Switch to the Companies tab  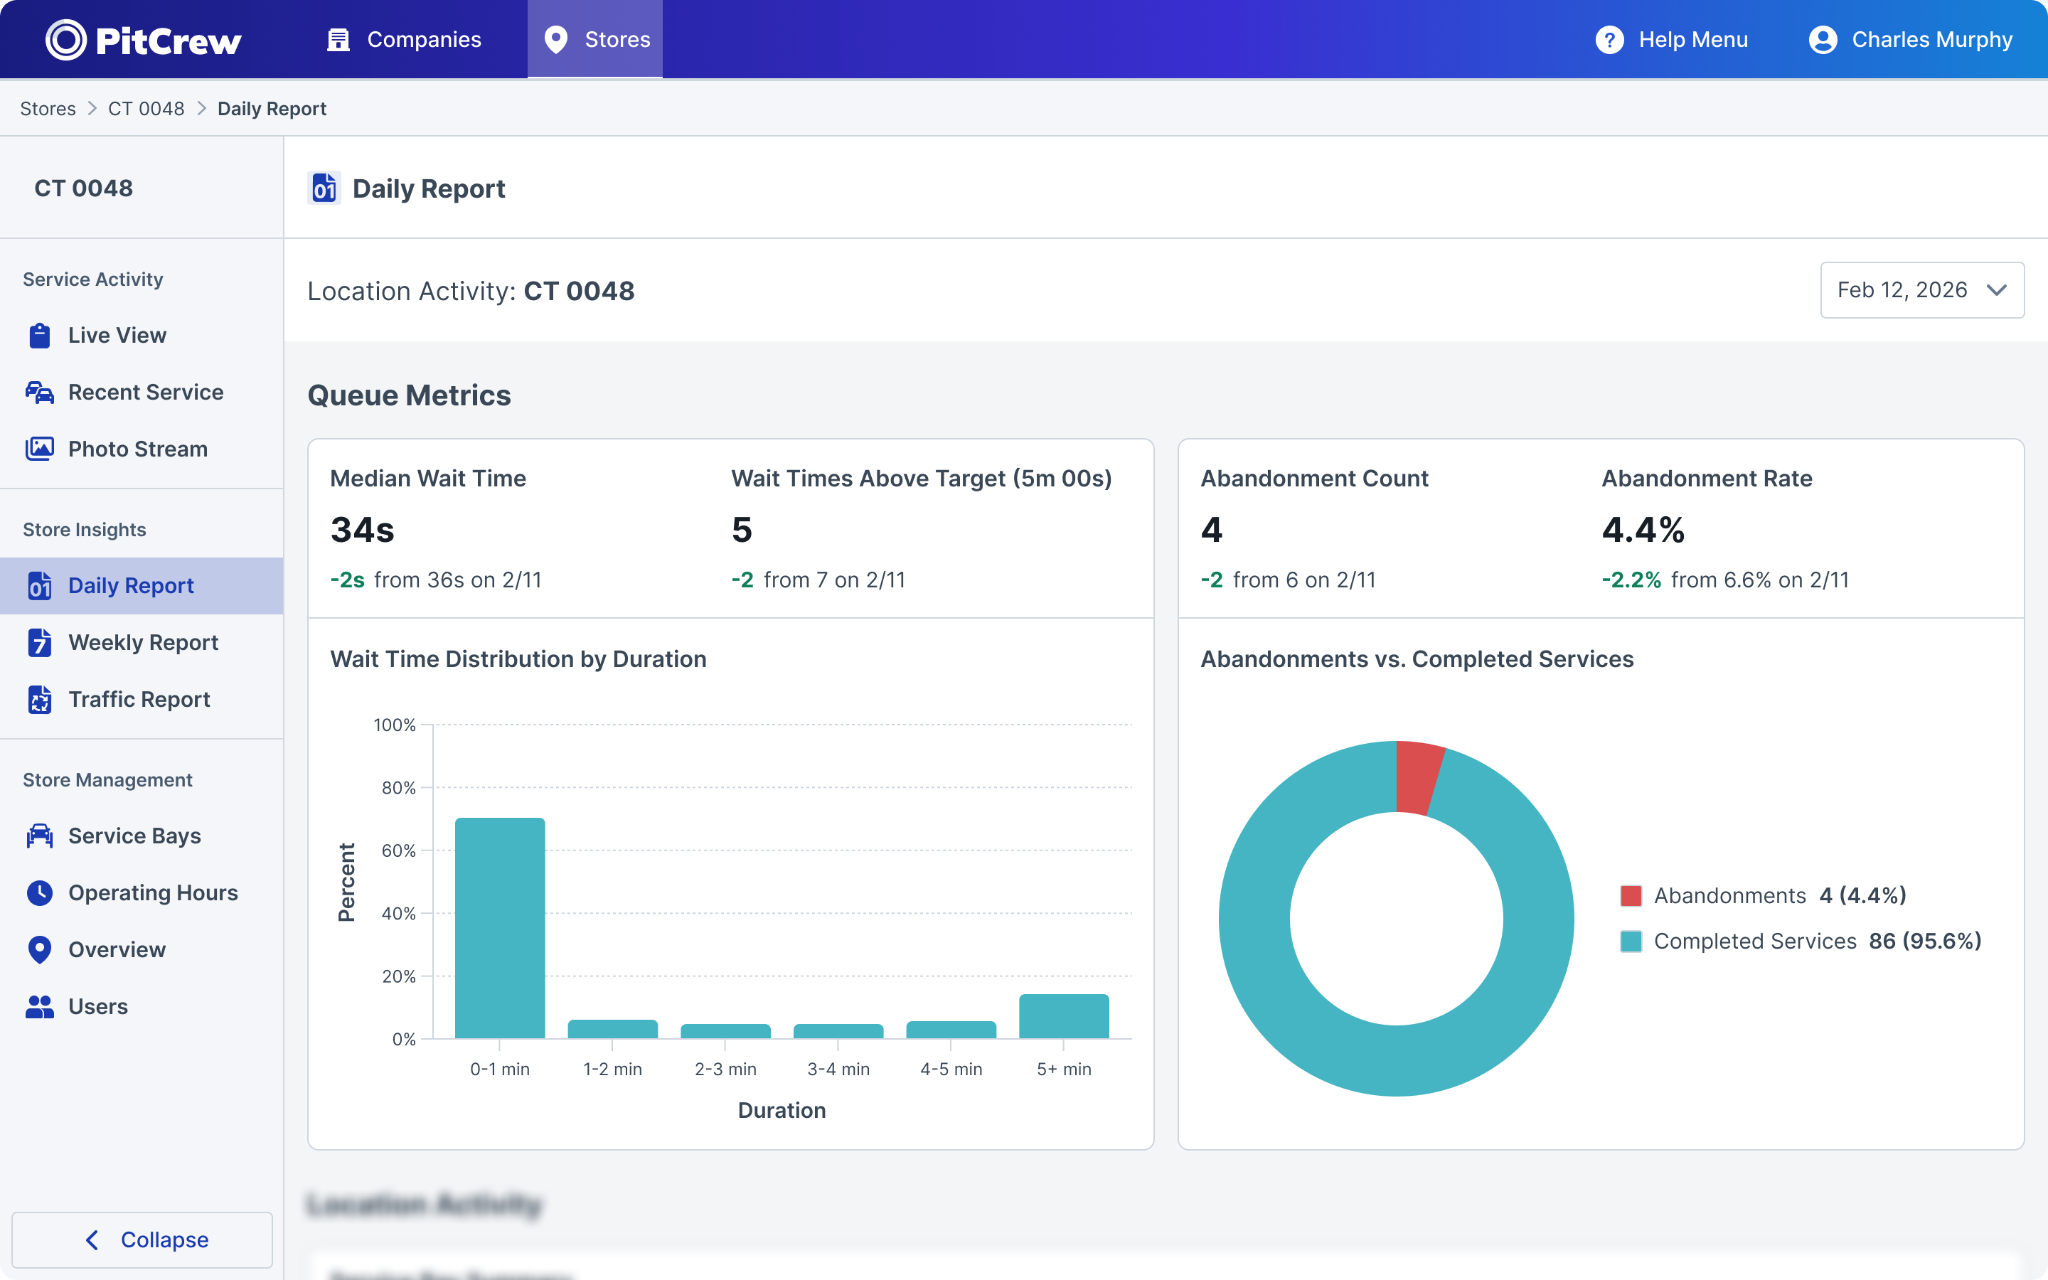click(404, 40)
